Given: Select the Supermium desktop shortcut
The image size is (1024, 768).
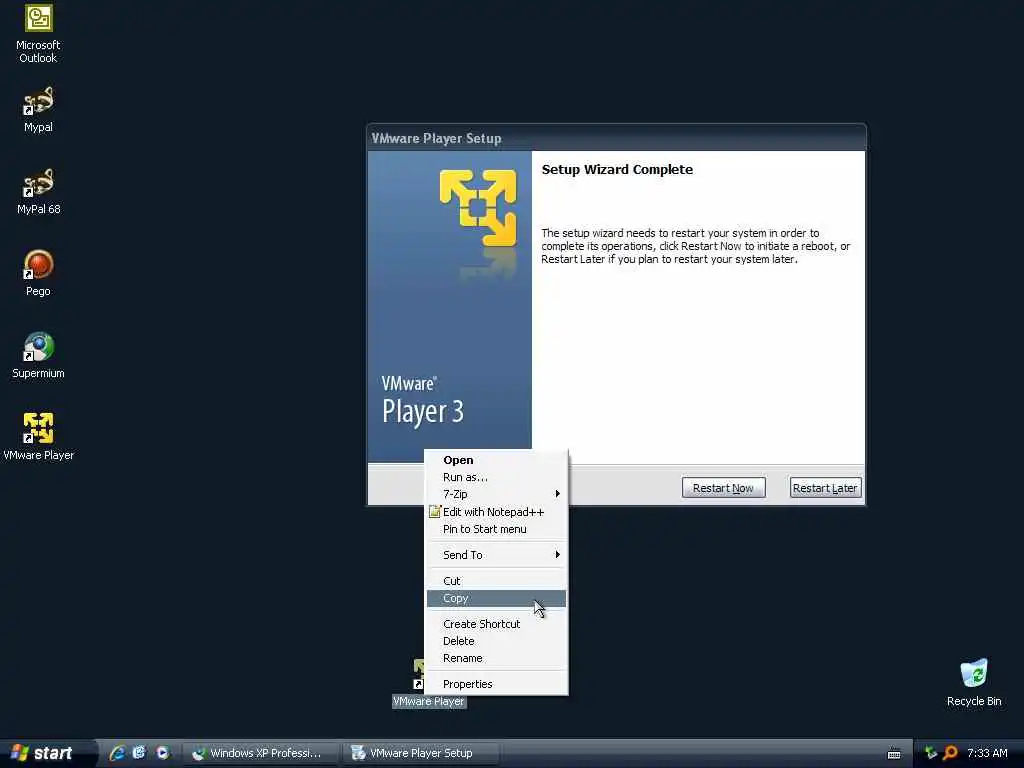Looking at the screenshot, I should 38,356.
